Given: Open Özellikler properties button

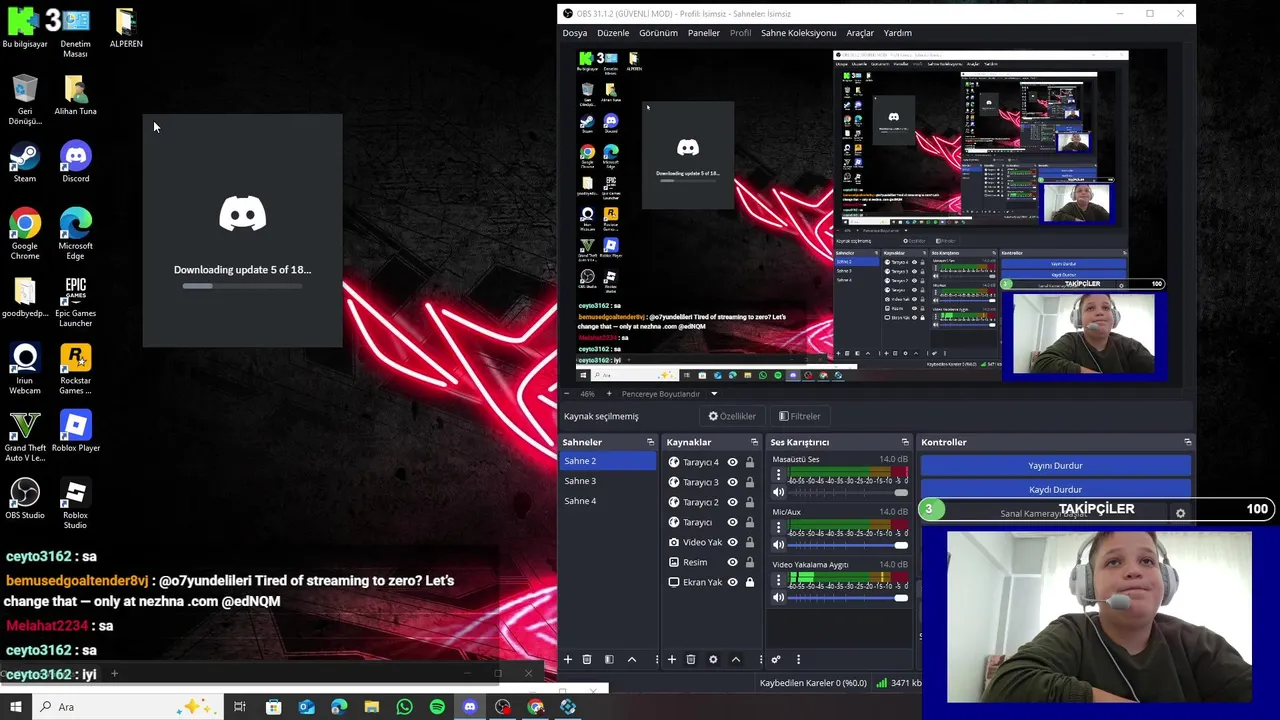Looking at the screenshot, I should (732, 416).
